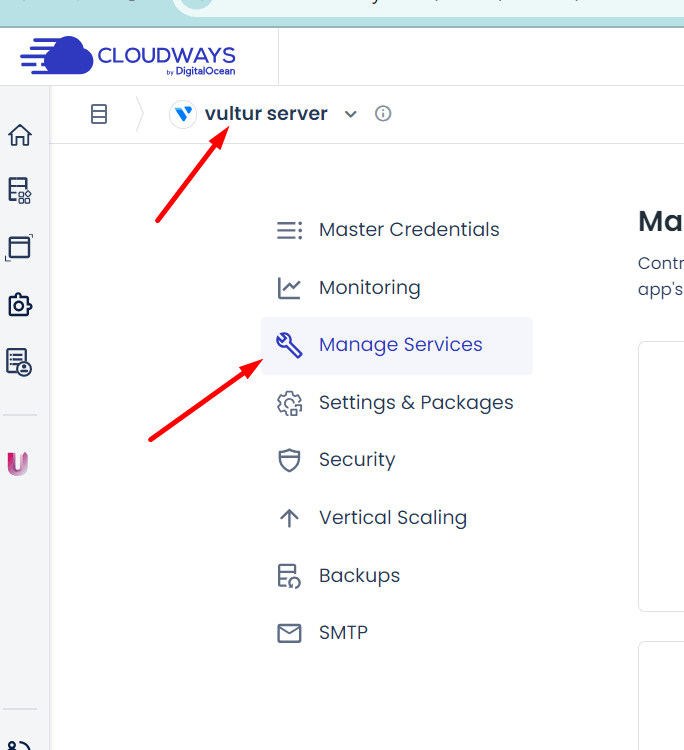Image resolution: width=684 pixels, height=750 pixels.
Task: Click the bottom-left sidebar user icon
Action: click(19, 744)
